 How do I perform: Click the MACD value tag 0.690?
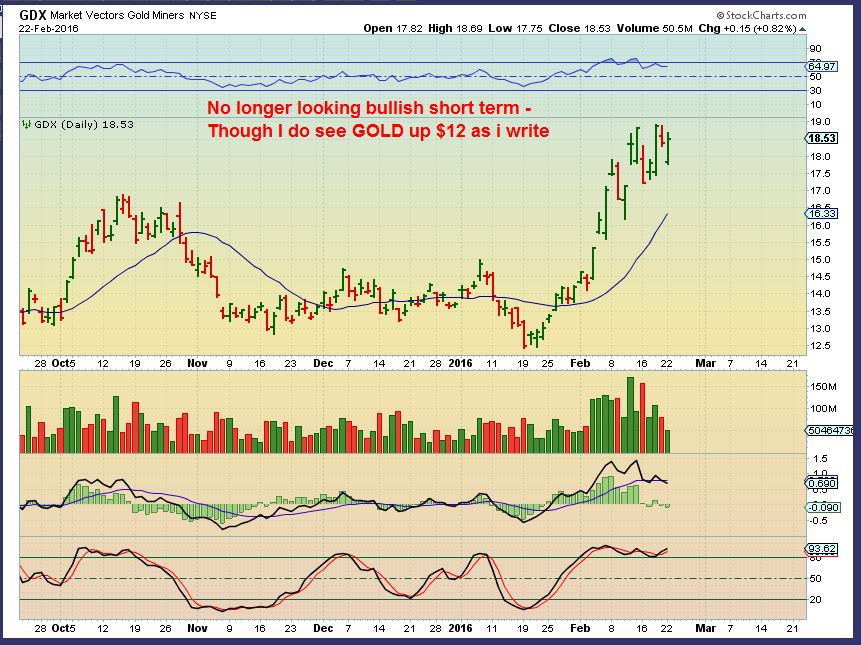pyautogui.click(x=822, y=484)
